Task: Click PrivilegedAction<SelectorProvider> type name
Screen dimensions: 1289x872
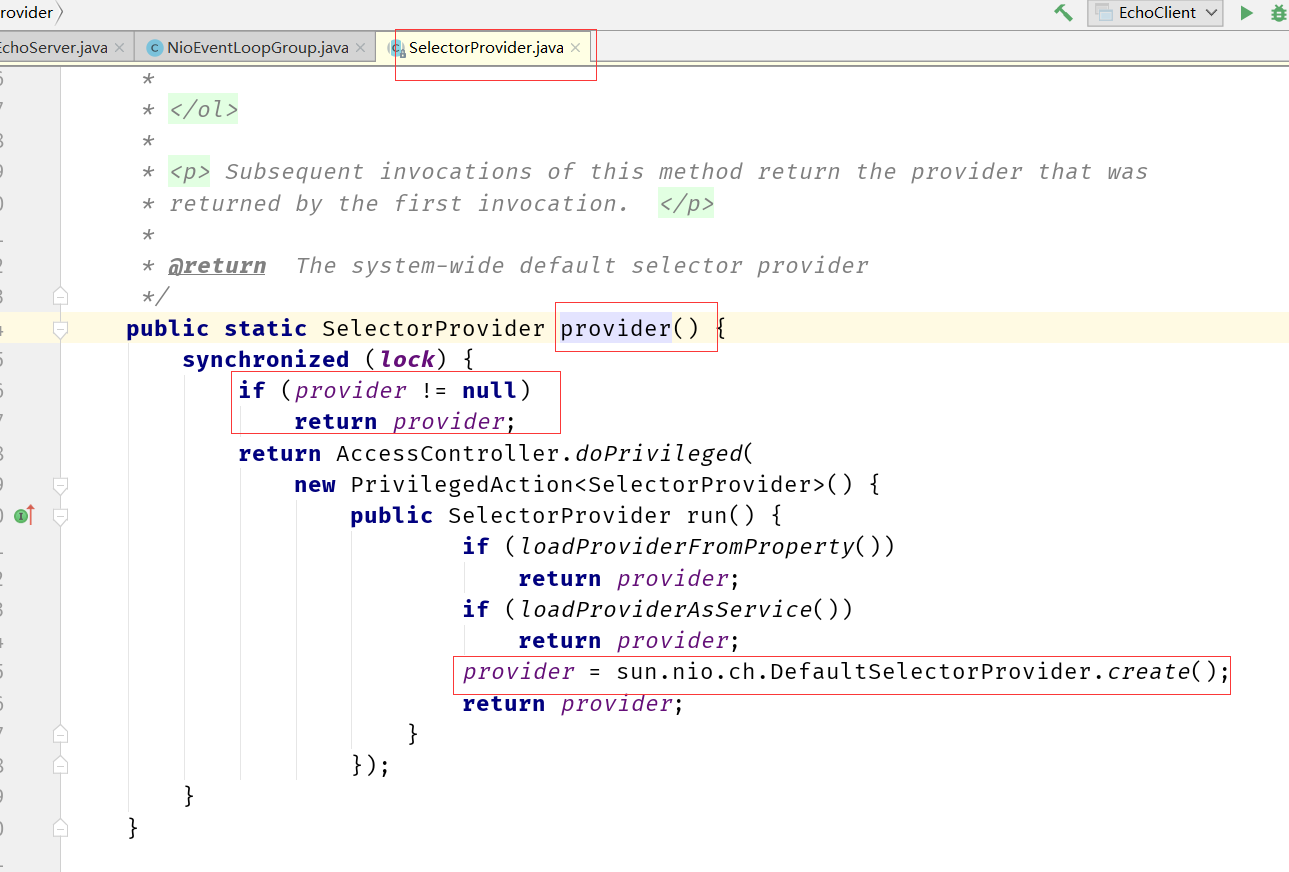Action: pos(588,485)
